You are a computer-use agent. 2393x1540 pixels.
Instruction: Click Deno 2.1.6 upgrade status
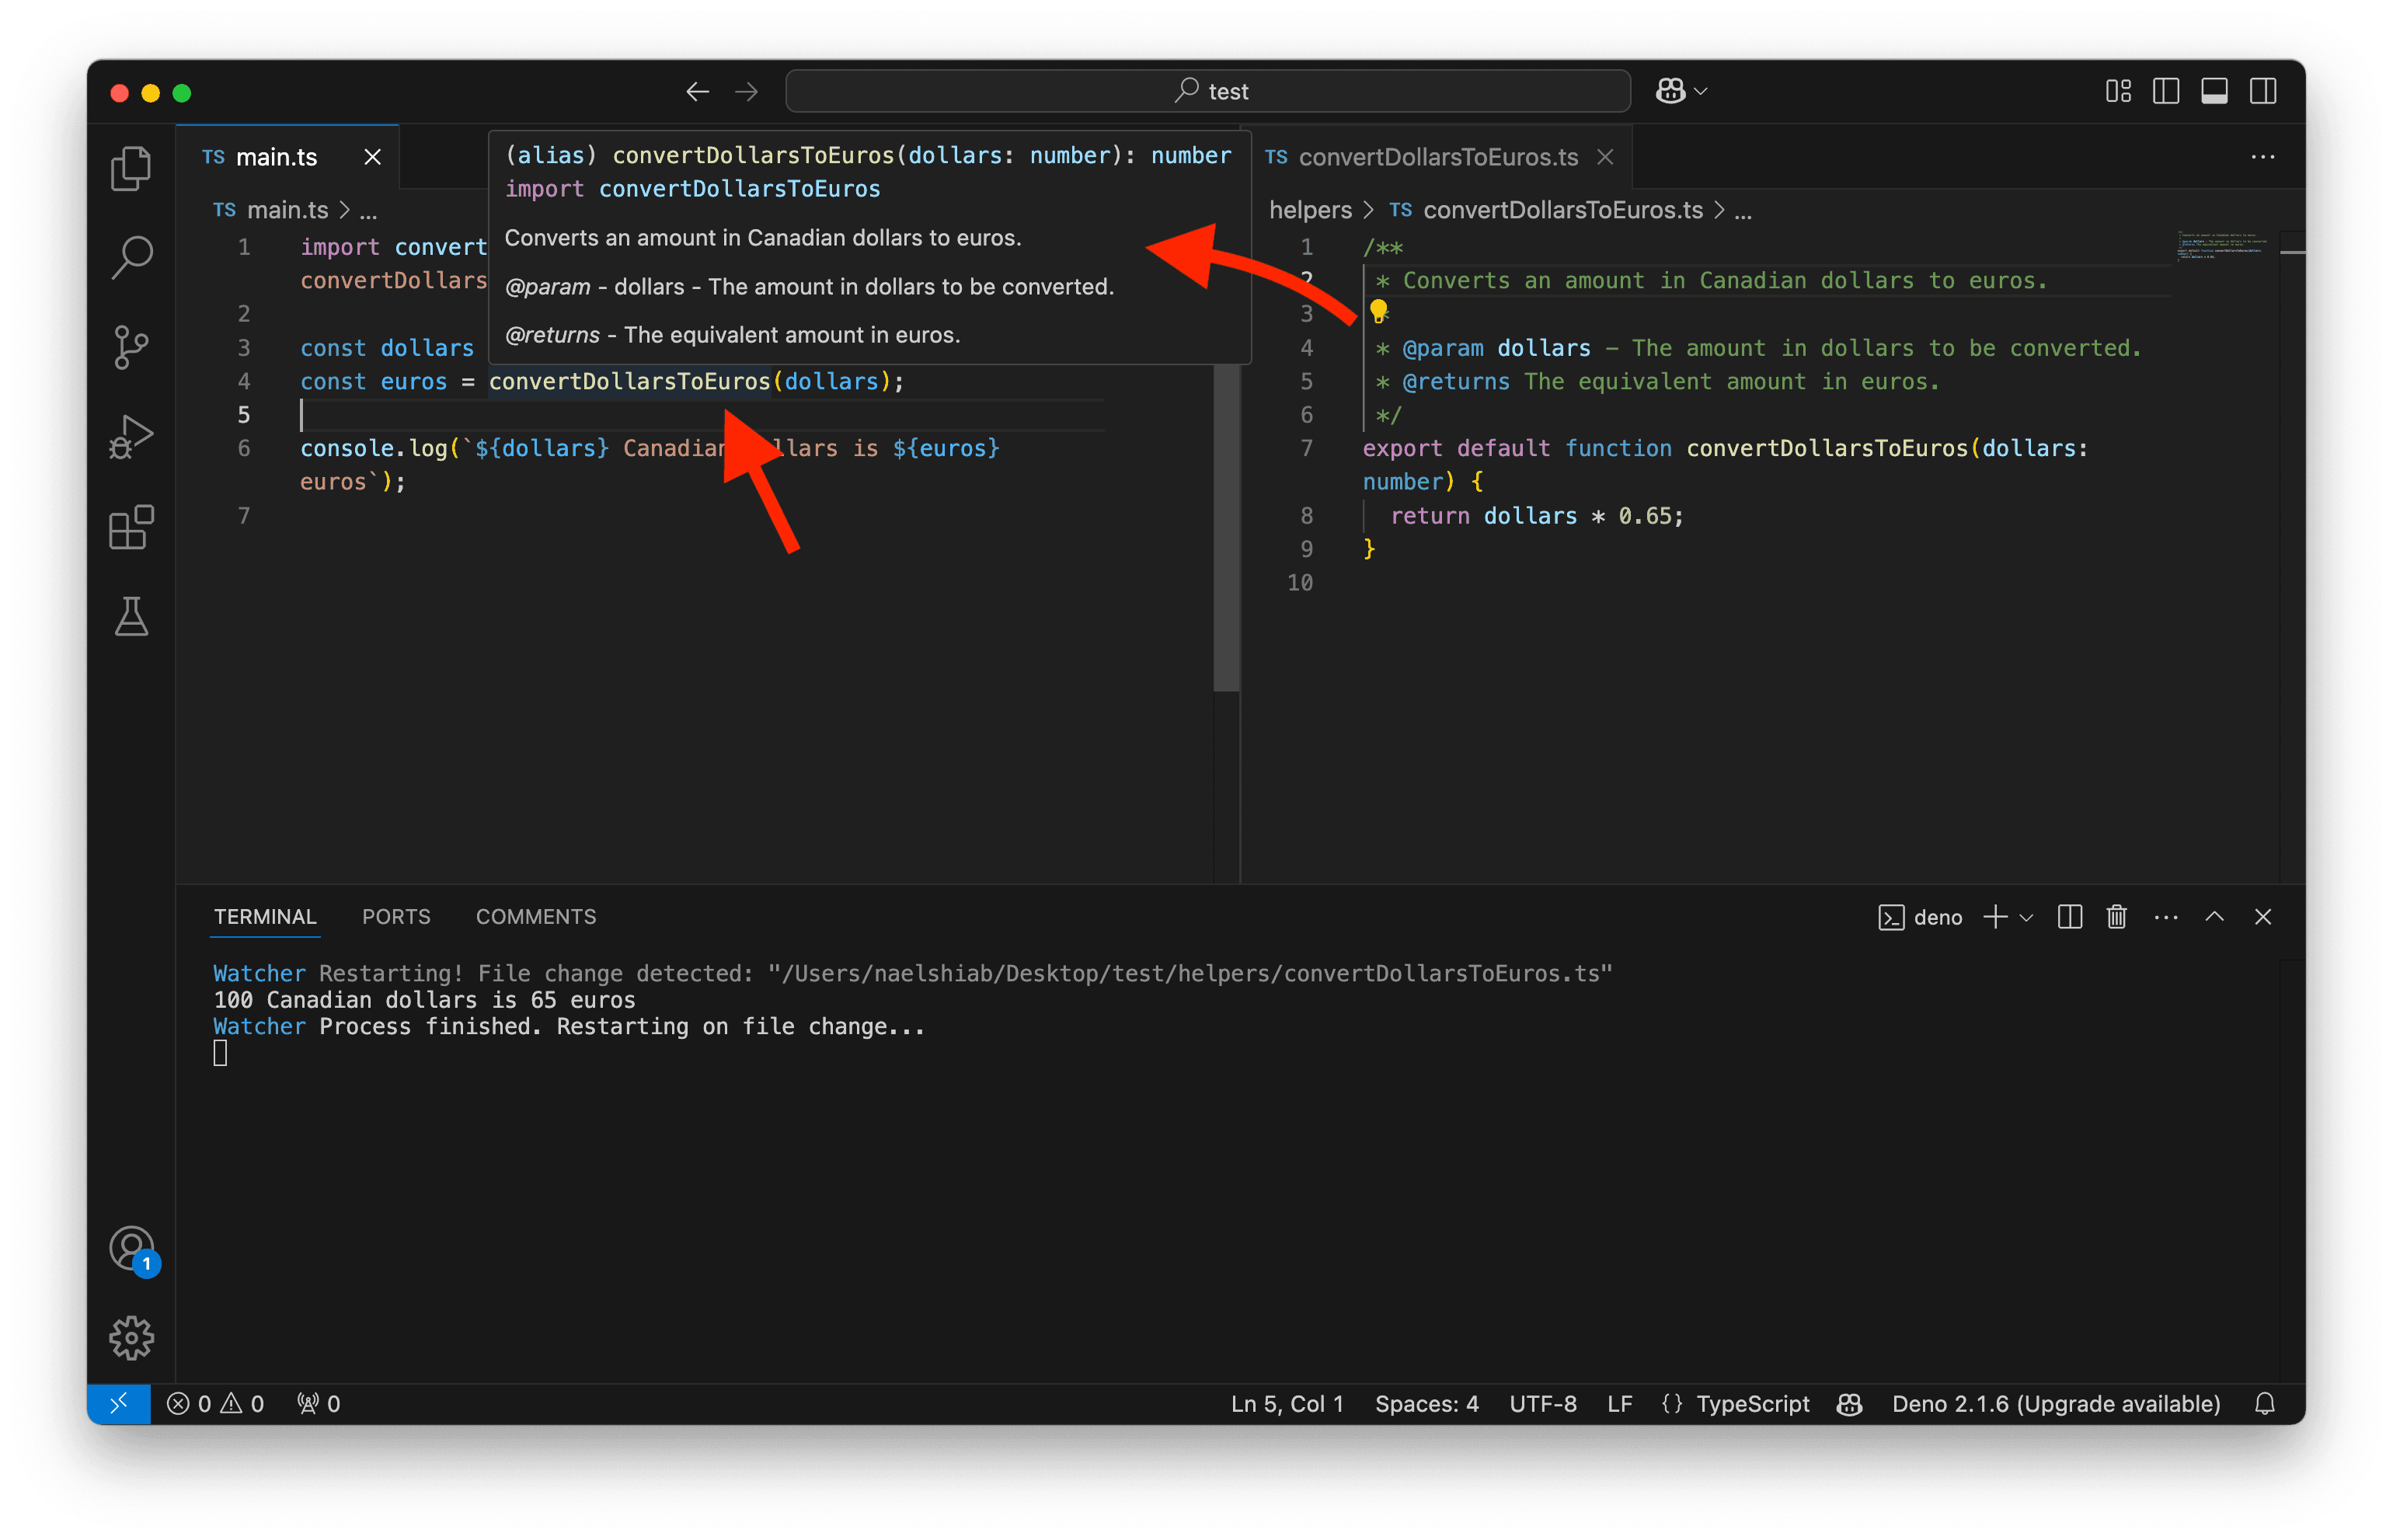click(2056, 1404)
